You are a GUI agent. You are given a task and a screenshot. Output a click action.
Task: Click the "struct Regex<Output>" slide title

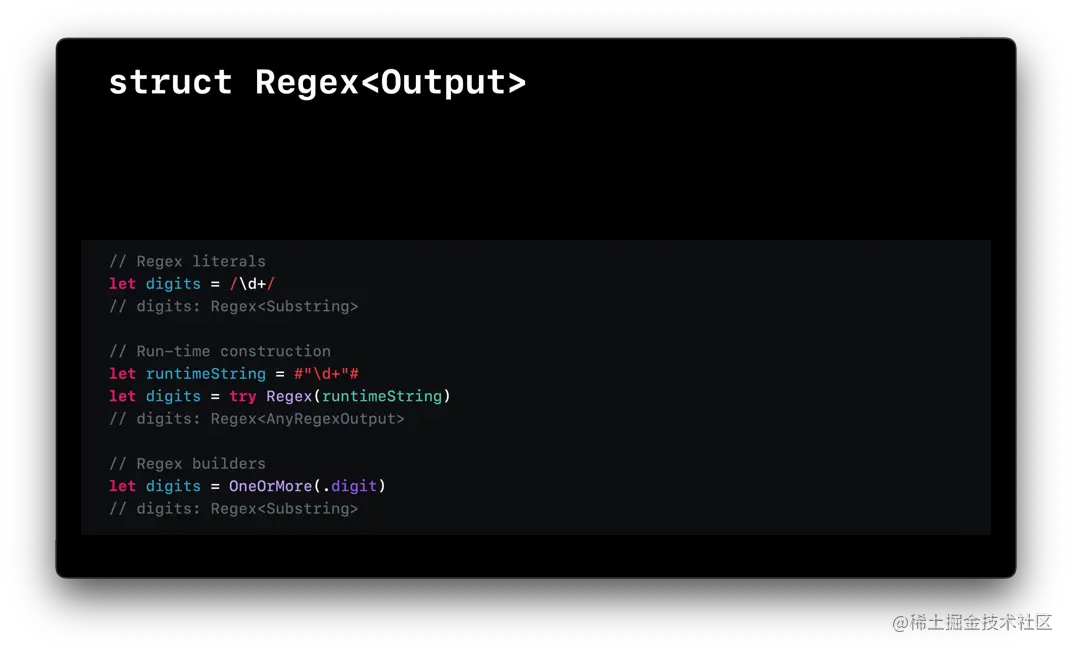pyautogui.click(x=316, y=82)
